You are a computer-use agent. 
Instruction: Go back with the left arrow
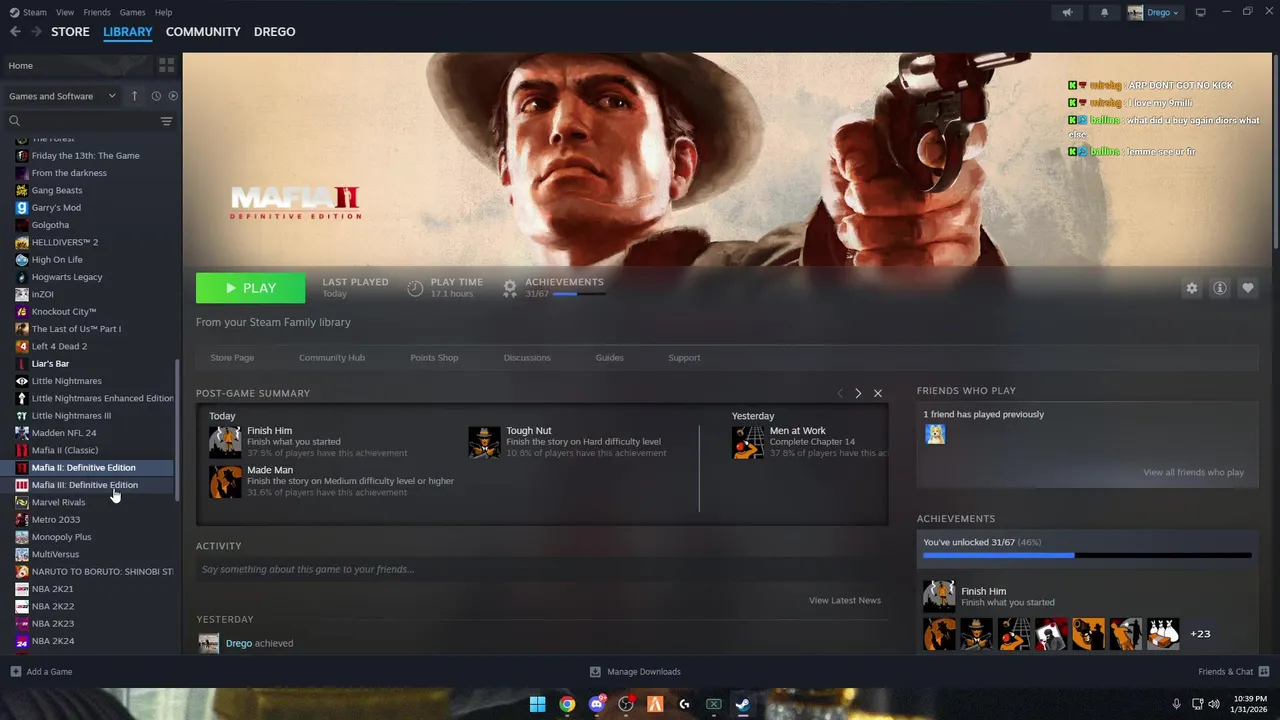pos(15,32)
